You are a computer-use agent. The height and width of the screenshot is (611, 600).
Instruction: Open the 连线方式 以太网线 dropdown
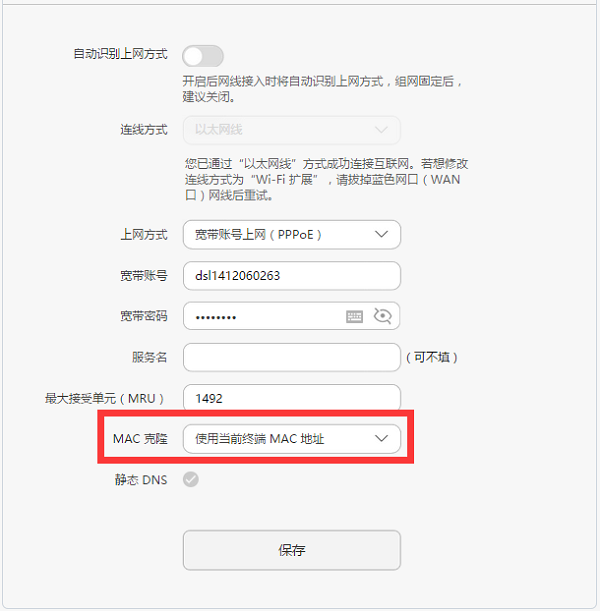pyautogui.click(x=291, y=129)
